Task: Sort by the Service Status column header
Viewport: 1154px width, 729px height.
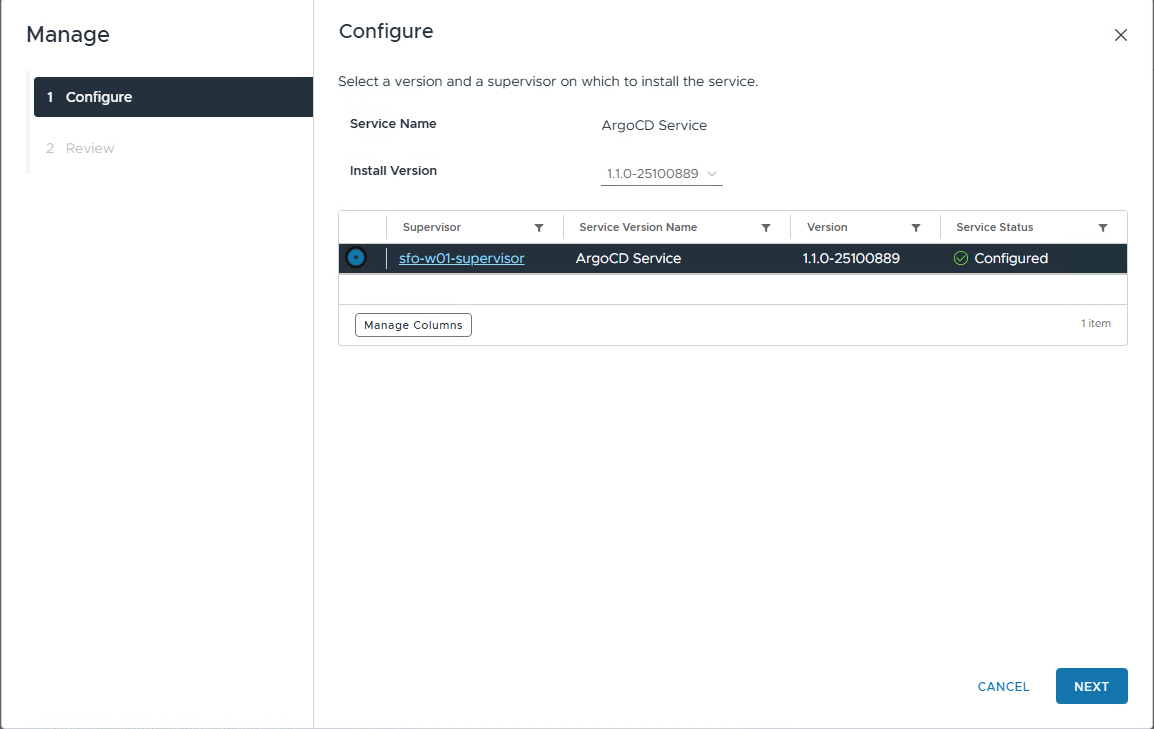Action: 994,228
